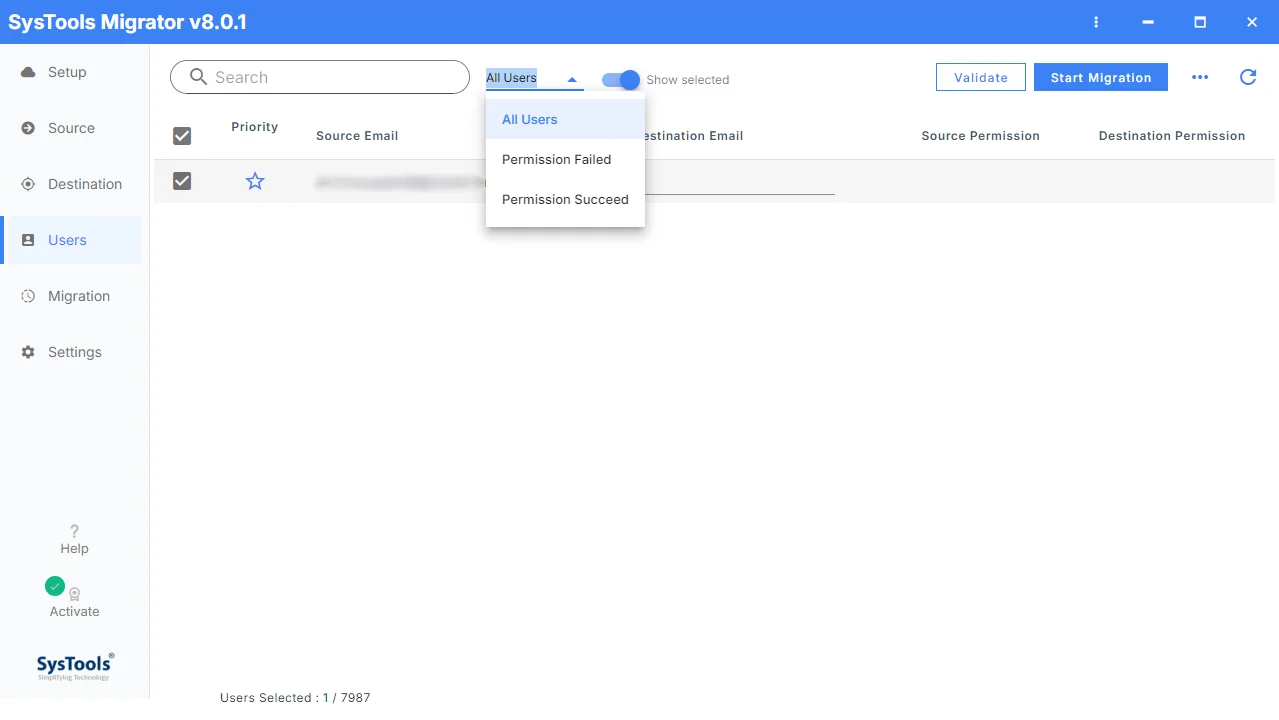The image size is (1279, 720).
Task: Click the search magnifier icon
Action: pyautogui.click(x=198, y=77)
